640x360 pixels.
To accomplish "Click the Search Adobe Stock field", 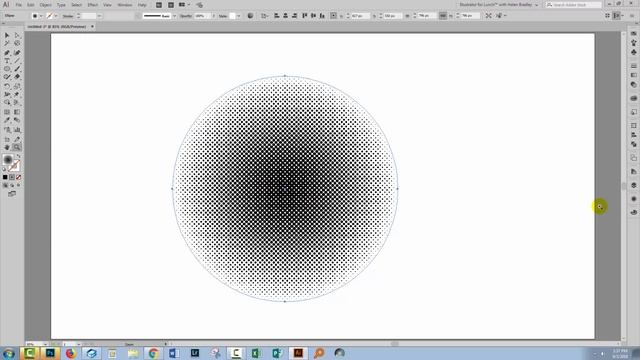I will point(573,5).
